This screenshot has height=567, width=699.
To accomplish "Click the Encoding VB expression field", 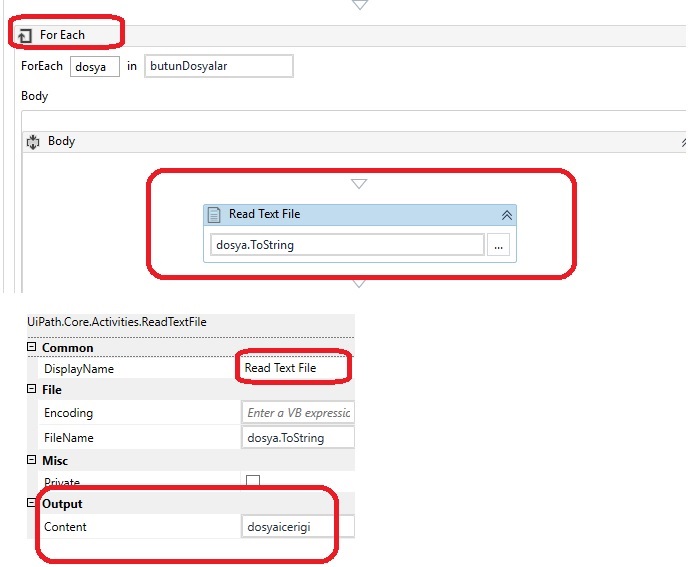I will click(x=298, y=413).
